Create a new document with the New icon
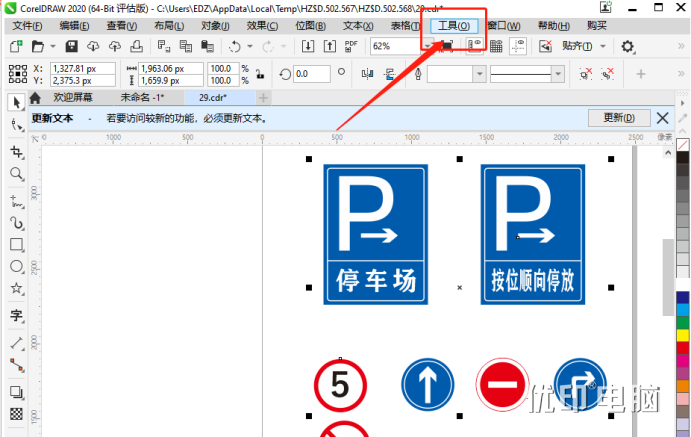This screenshot has width=691, height=437. [16, 46]
